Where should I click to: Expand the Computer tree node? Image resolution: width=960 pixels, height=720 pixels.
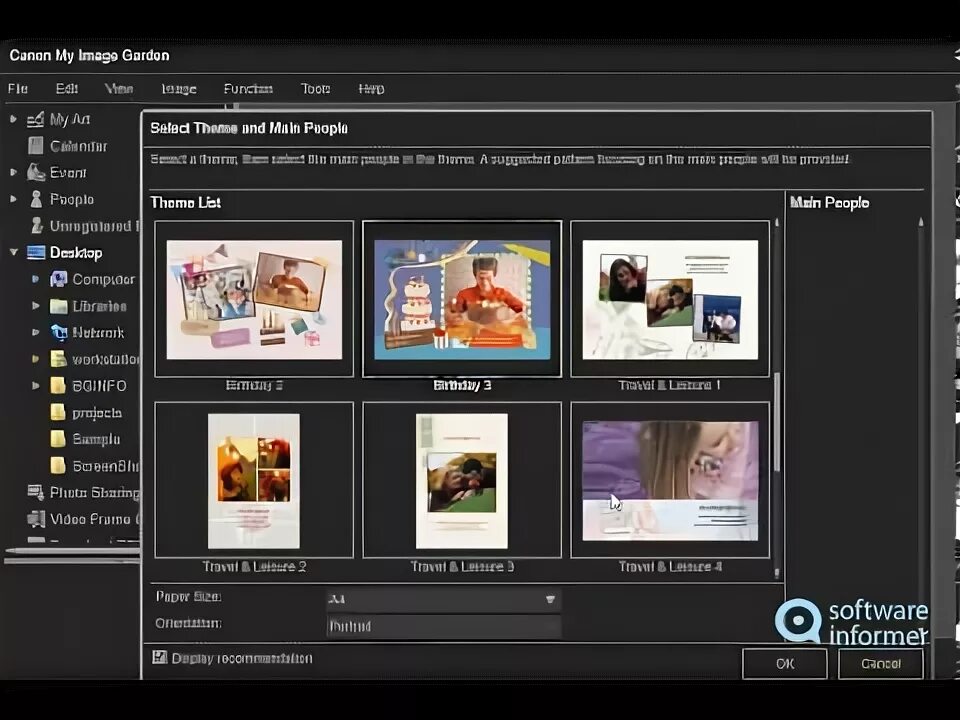[x=36, y=279]
